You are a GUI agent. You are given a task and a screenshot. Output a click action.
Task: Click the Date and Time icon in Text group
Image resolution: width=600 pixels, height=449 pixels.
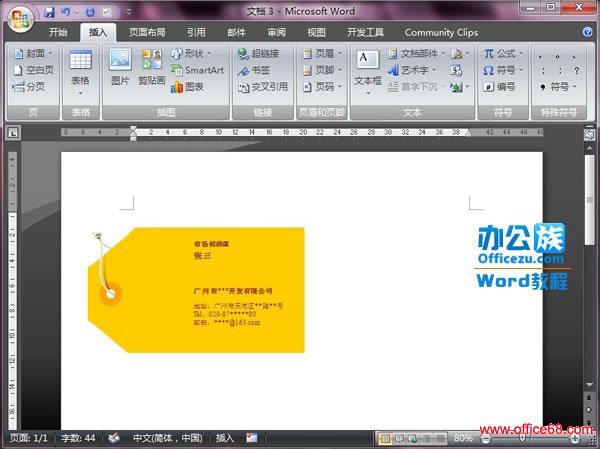point(456,70)
